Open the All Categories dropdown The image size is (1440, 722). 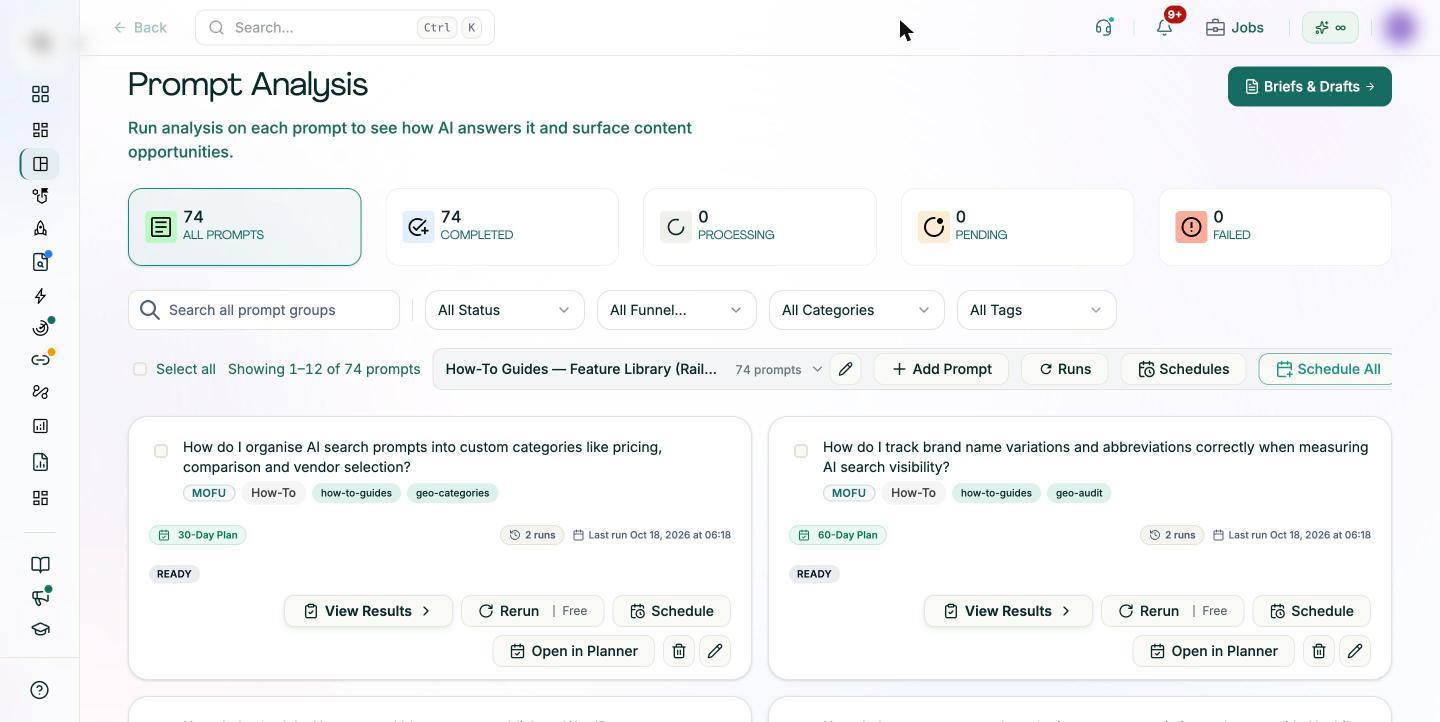tap(856, 310)
